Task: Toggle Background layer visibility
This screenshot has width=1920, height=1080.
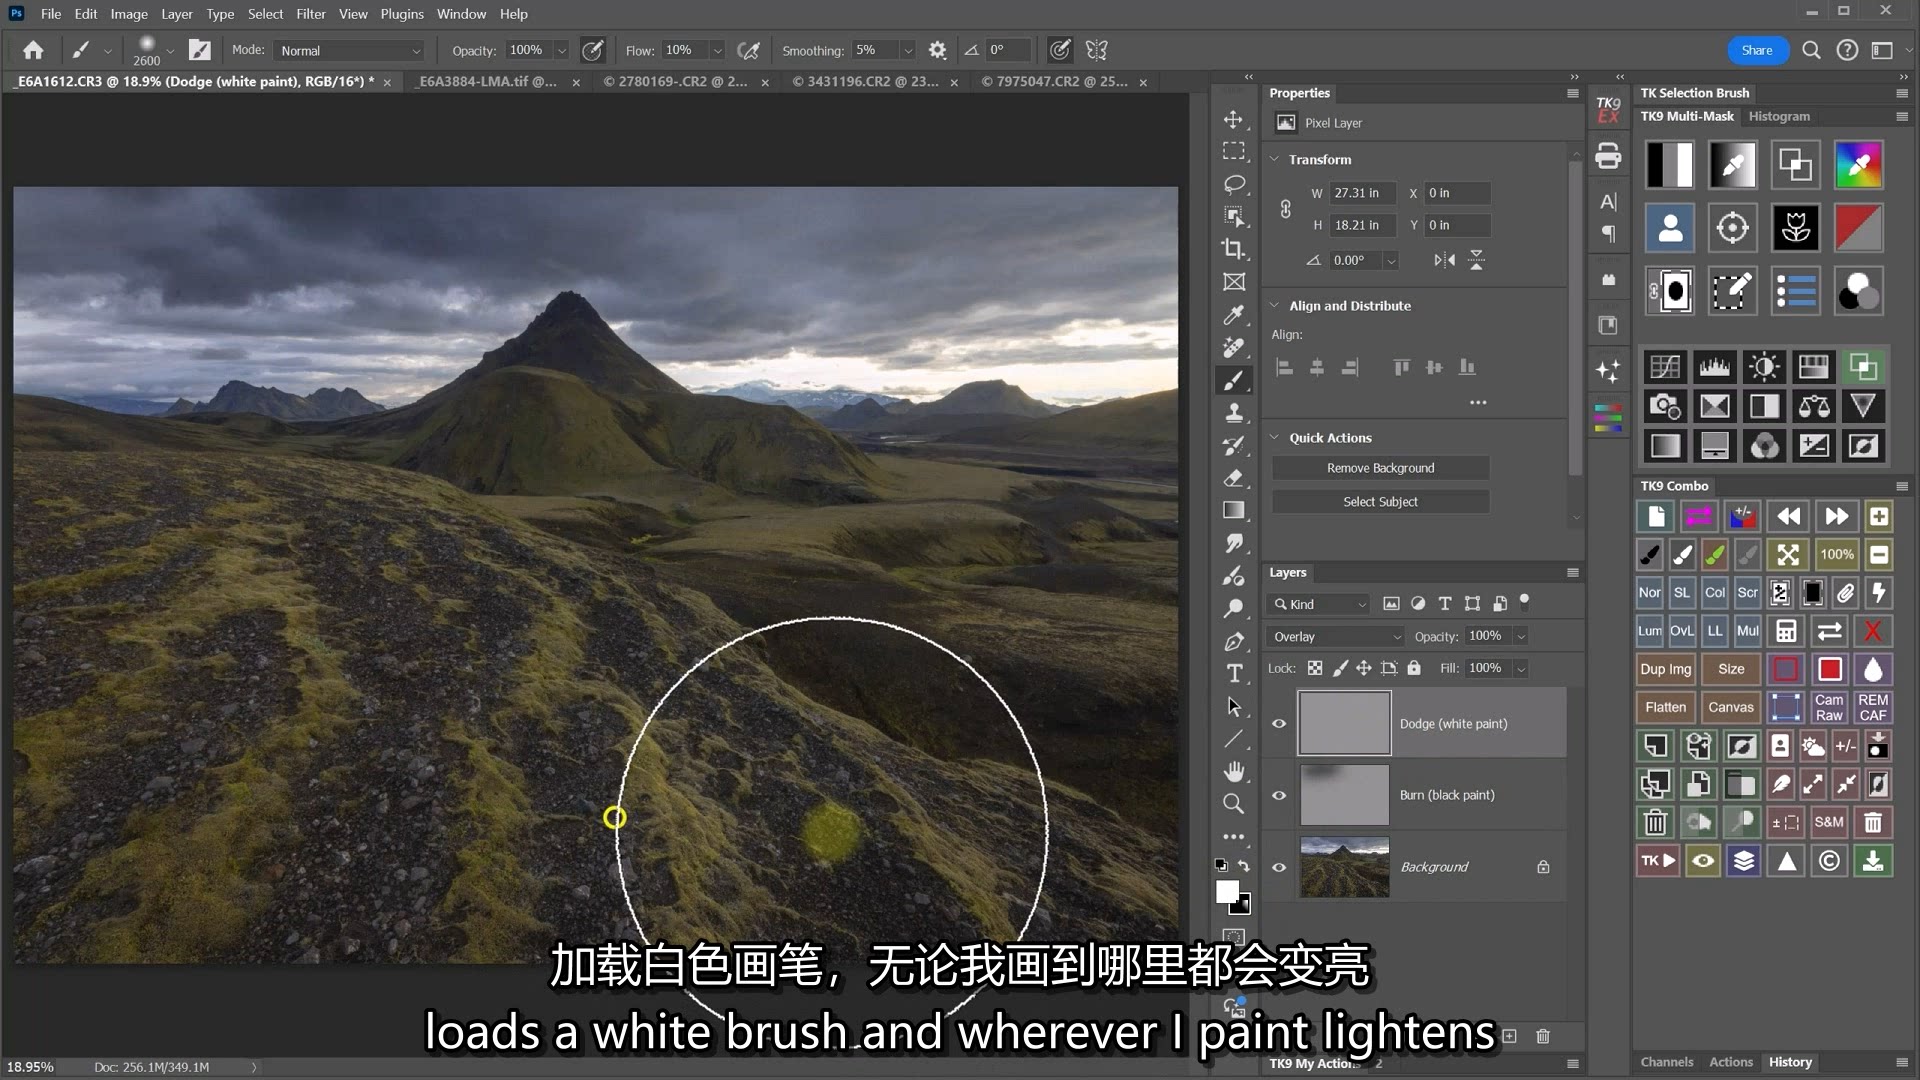Action: click(x=1279, y=867)
